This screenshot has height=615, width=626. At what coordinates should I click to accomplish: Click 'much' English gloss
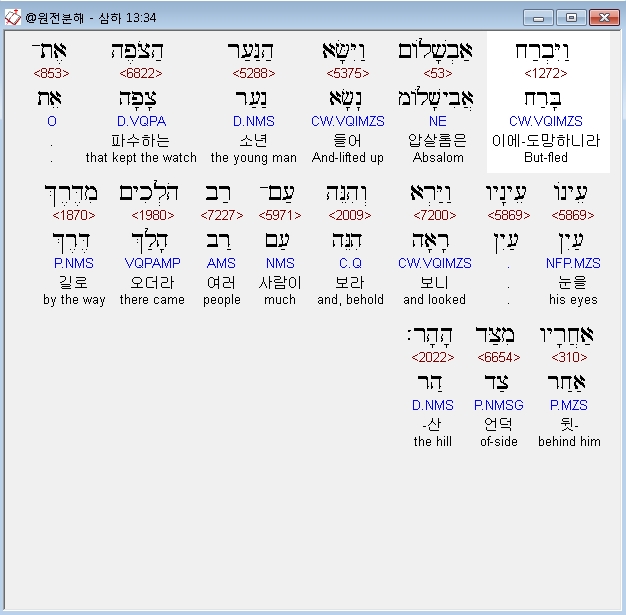280,300
